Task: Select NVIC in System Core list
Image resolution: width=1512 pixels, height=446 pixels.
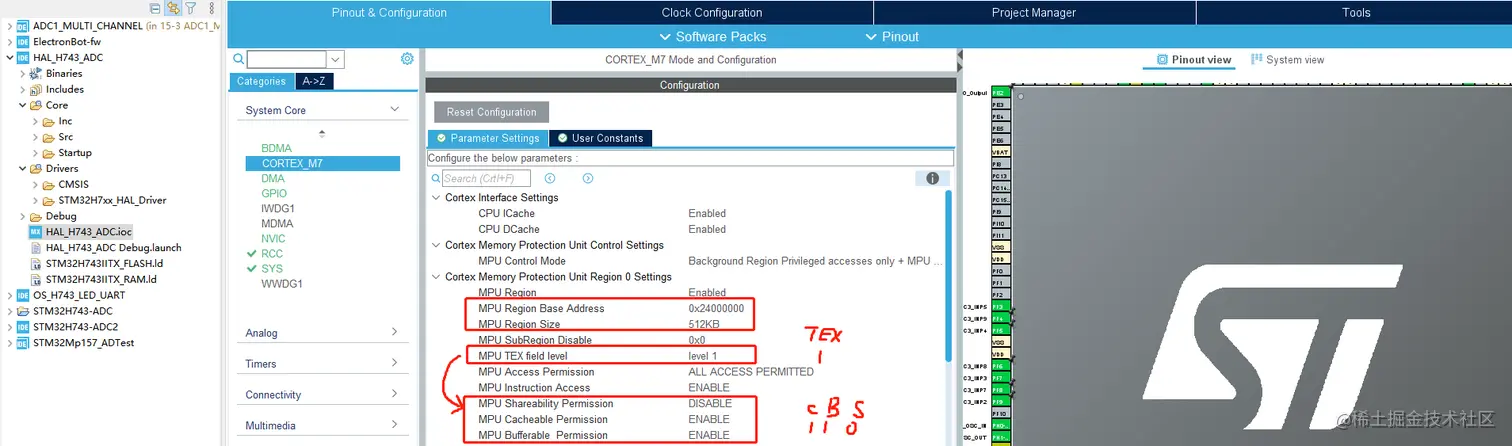Action: pos(273,238)
